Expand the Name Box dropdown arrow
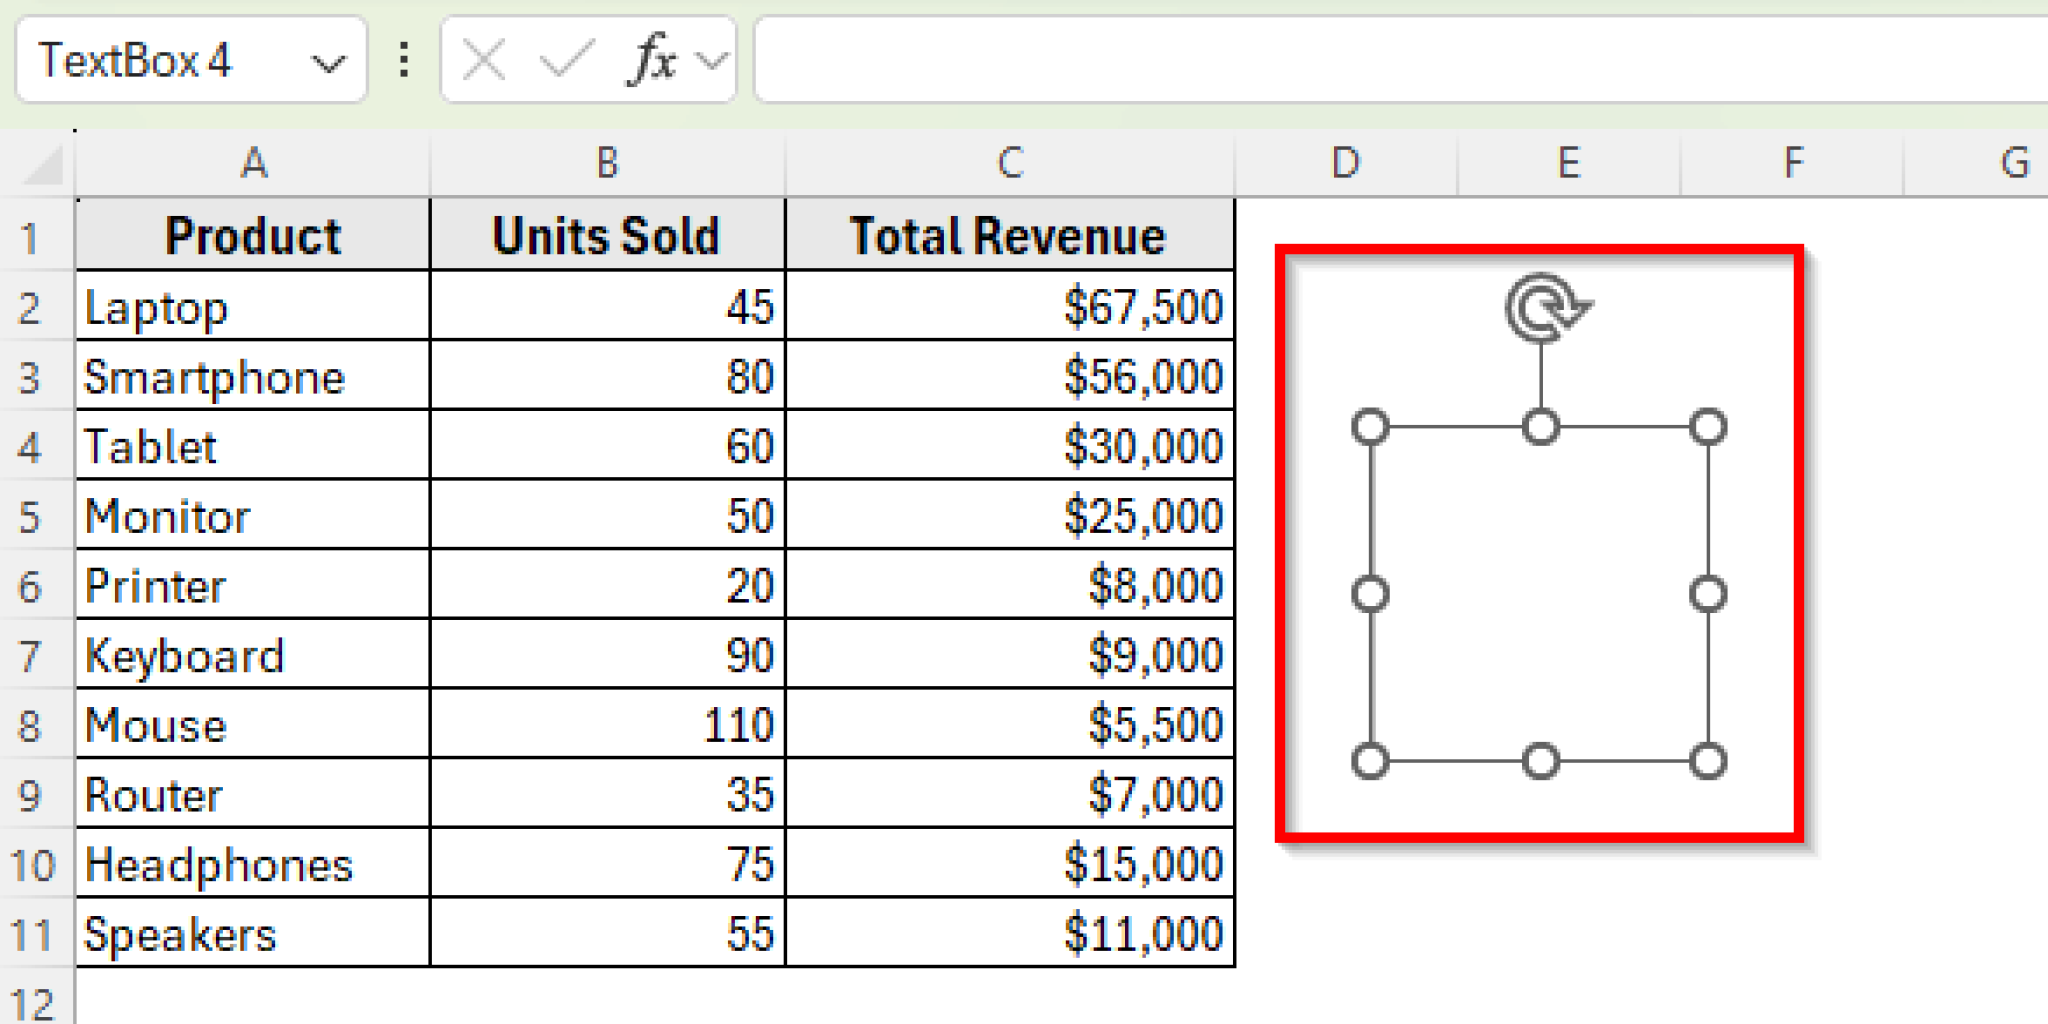Viewport: 2048px width, 1024px height. [x=327, y=63]
